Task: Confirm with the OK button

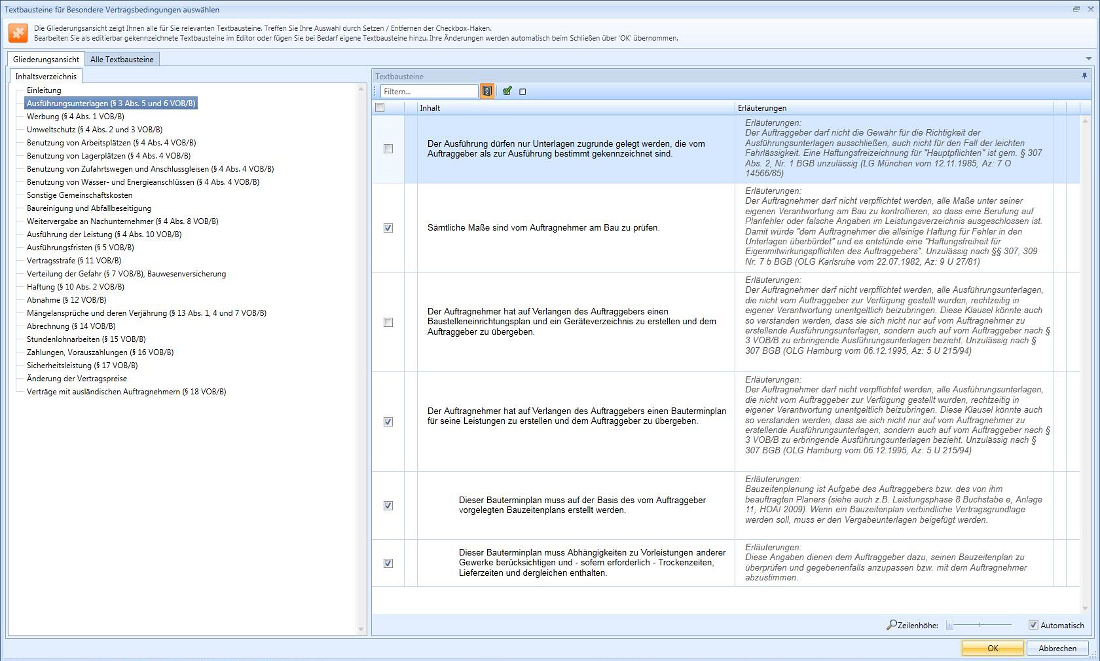Action: (x=992, y=648)
